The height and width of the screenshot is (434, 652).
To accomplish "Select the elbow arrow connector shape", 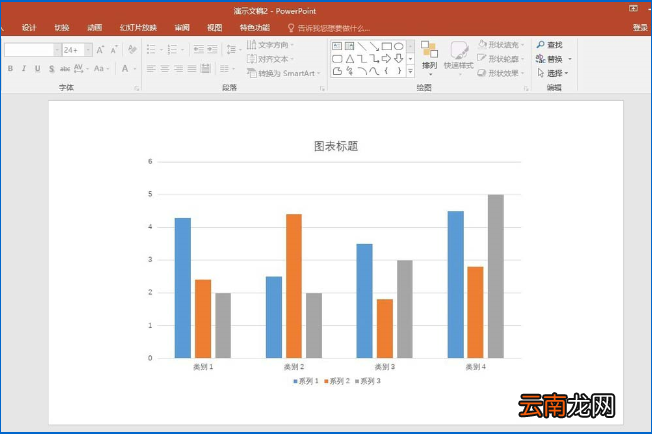I will pyautogui.click(x=374, y=59).
